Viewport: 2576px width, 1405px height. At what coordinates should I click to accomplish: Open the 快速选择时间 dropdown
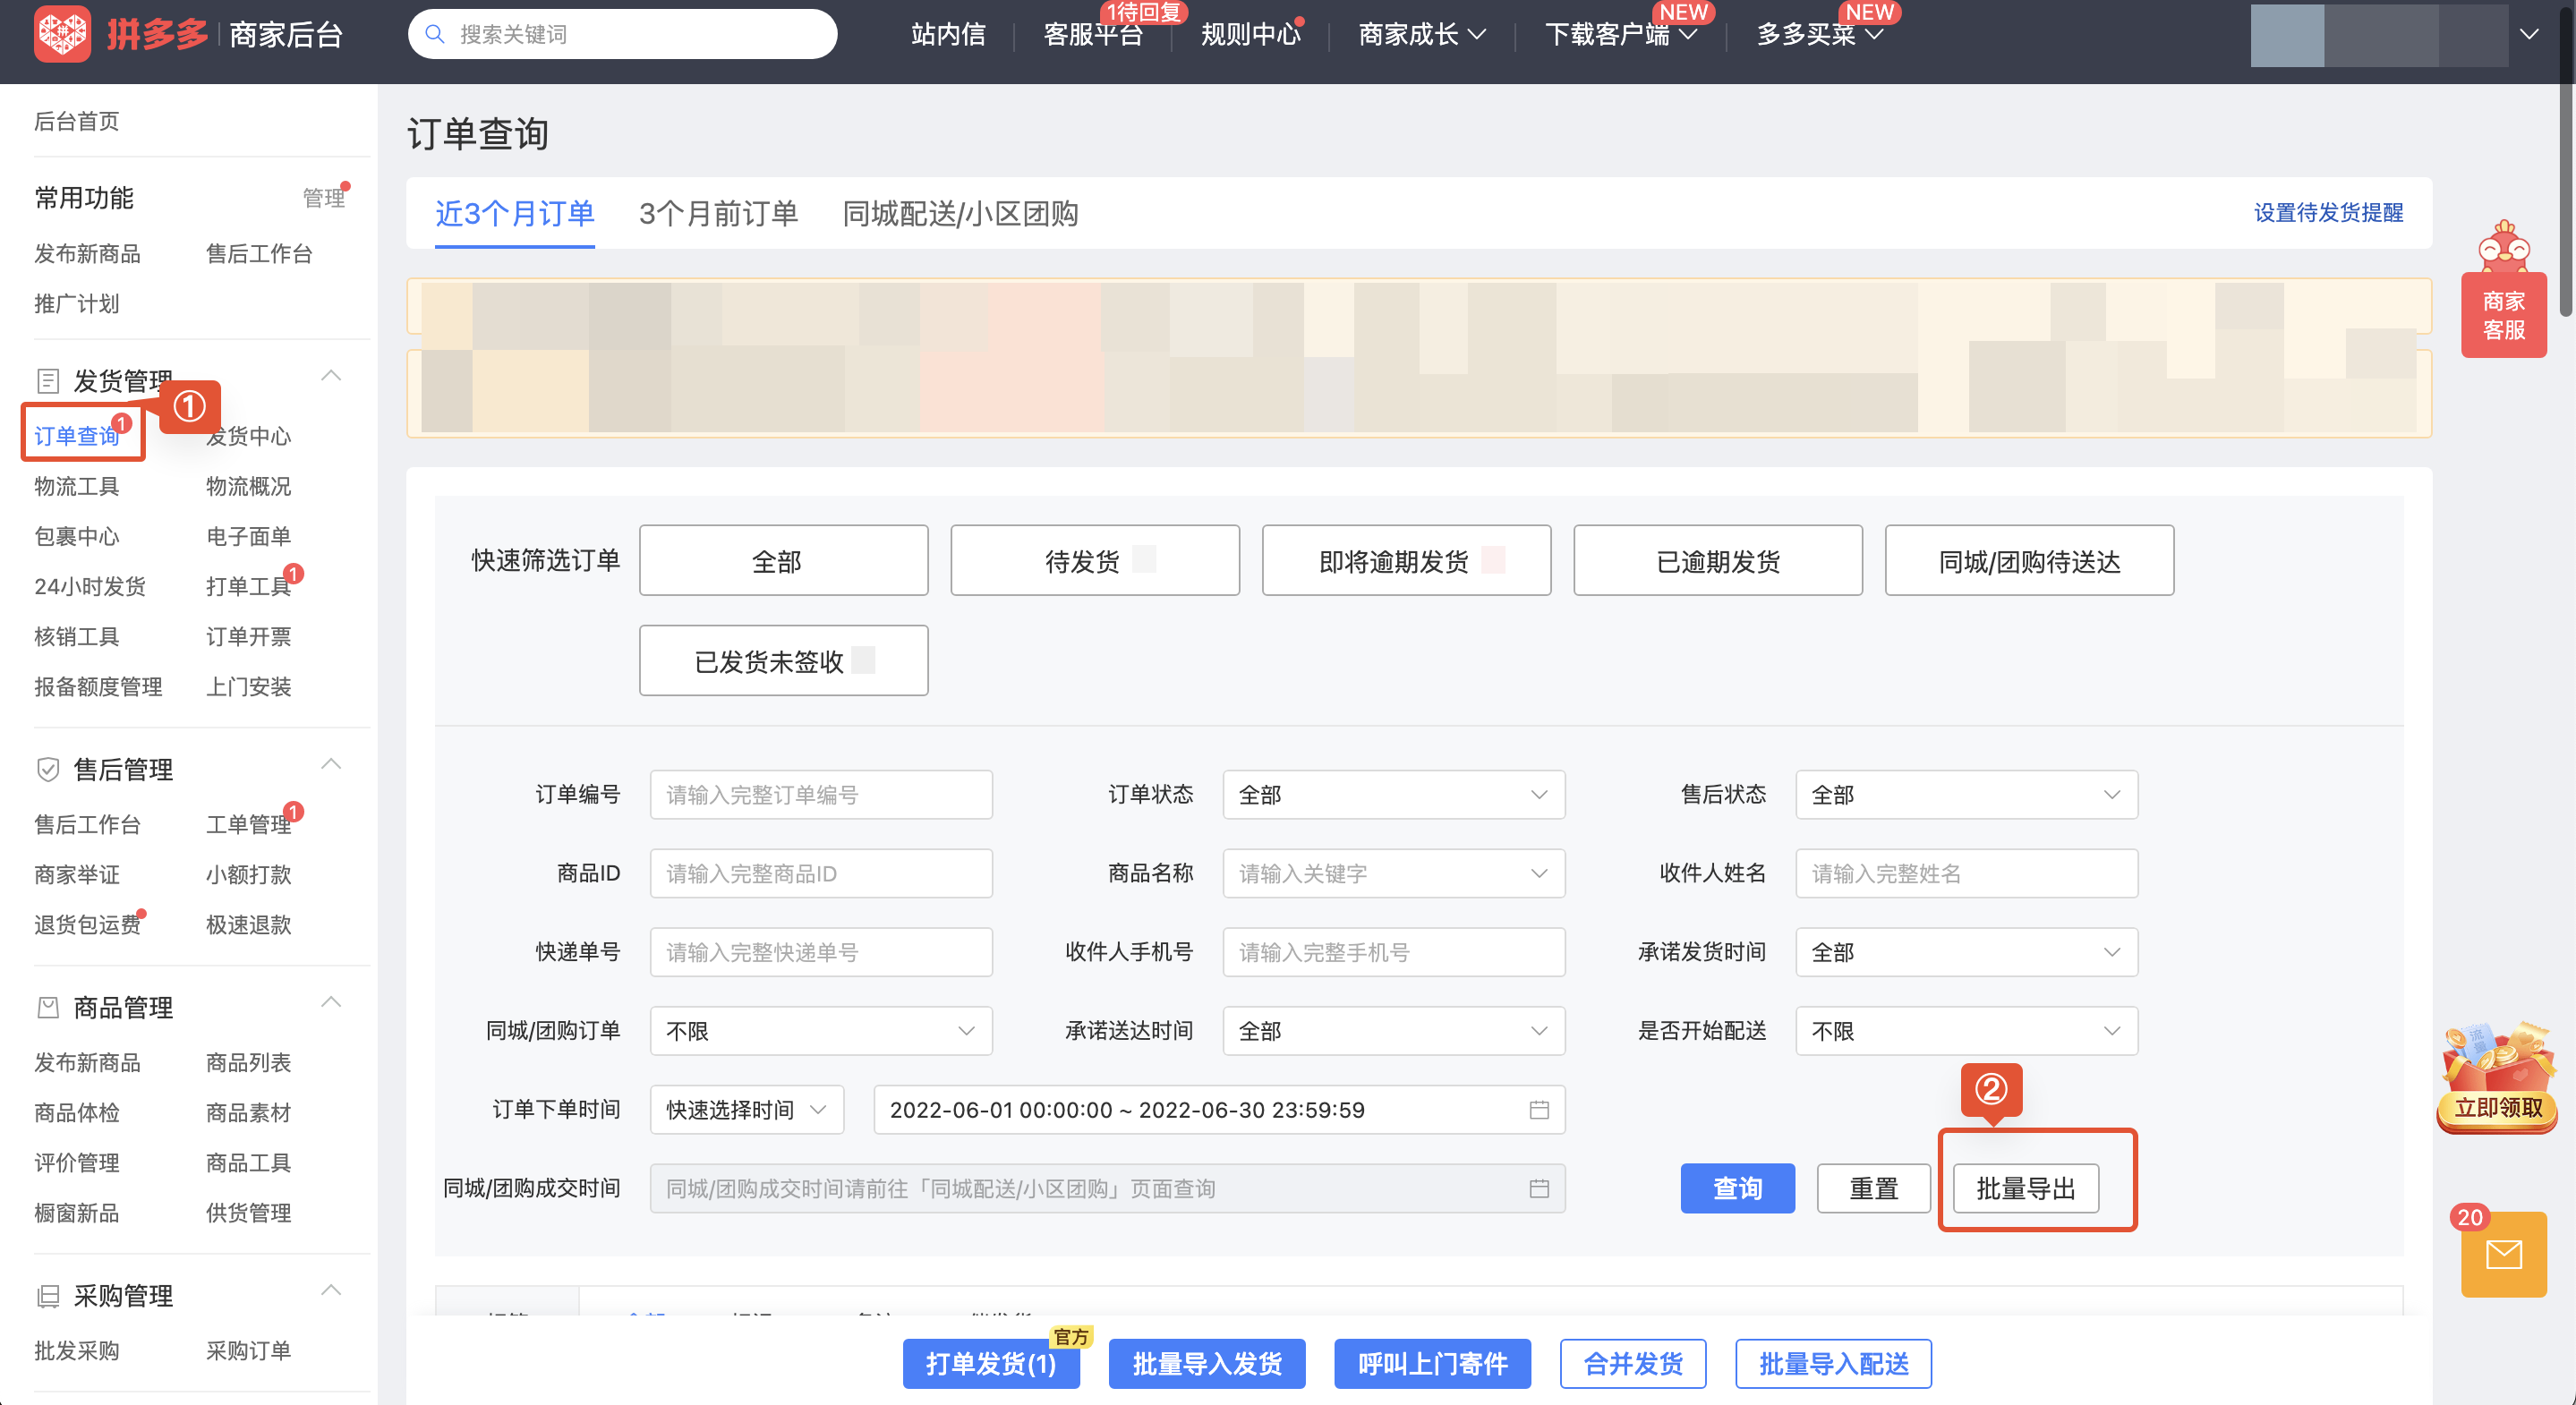pyautogui.click(x=747, y=1110)
